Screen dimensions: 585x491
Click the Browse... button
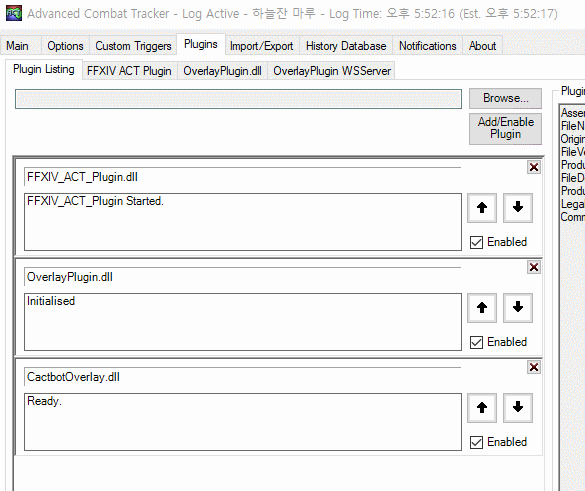point(506,98)
